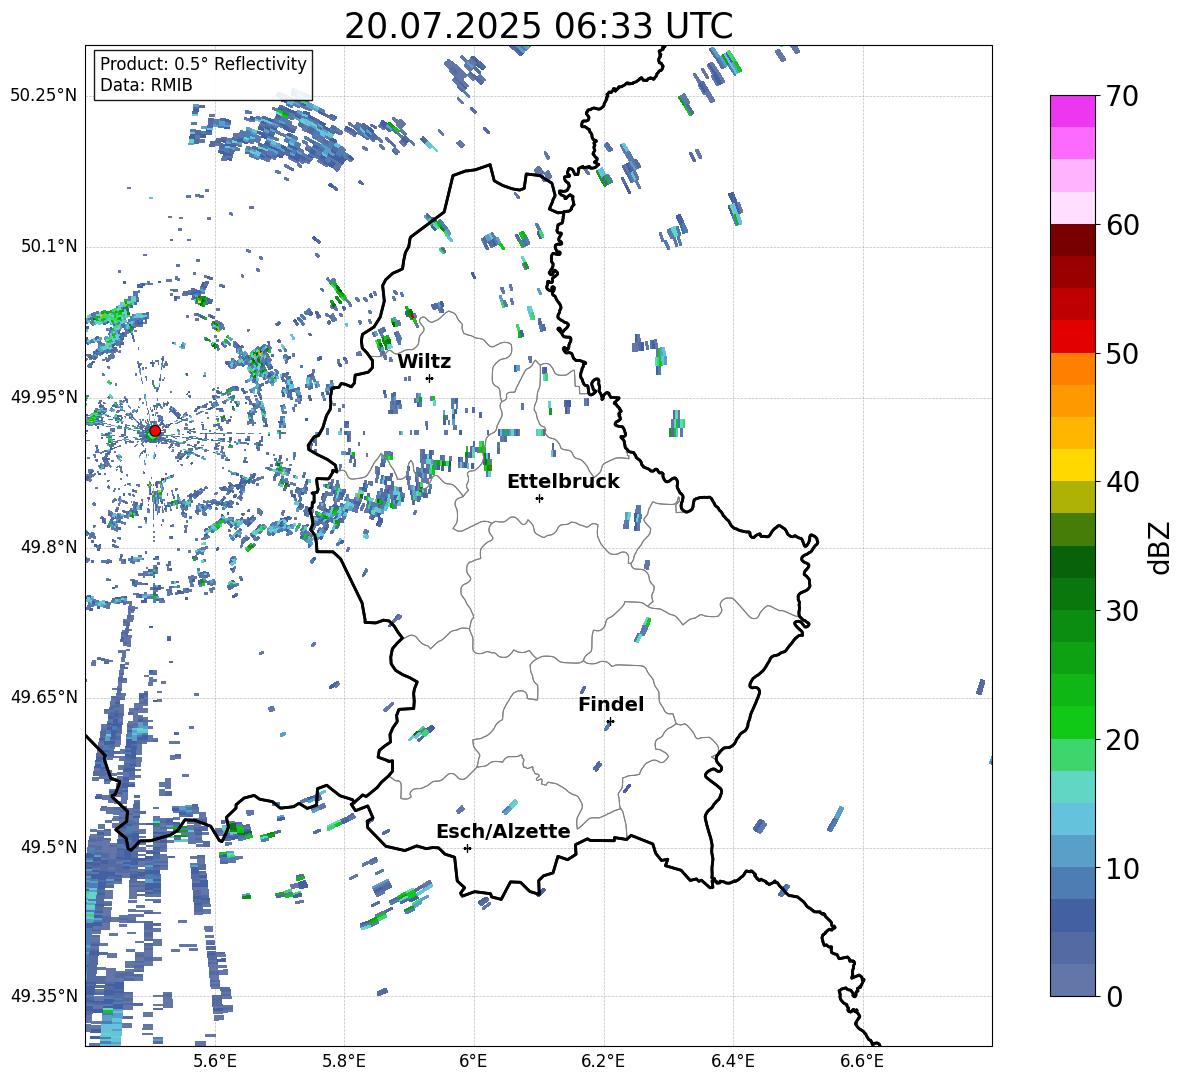Click the latitude label 49.65°N
Viewport: 1184px width, 1081px height.
pyautogui.click(x=44, y=696)
